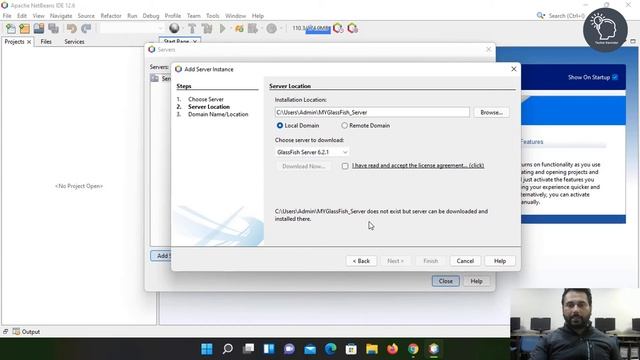Click the Output window icon at bottom
The image size is (640, 360).
tap(16, 331)
